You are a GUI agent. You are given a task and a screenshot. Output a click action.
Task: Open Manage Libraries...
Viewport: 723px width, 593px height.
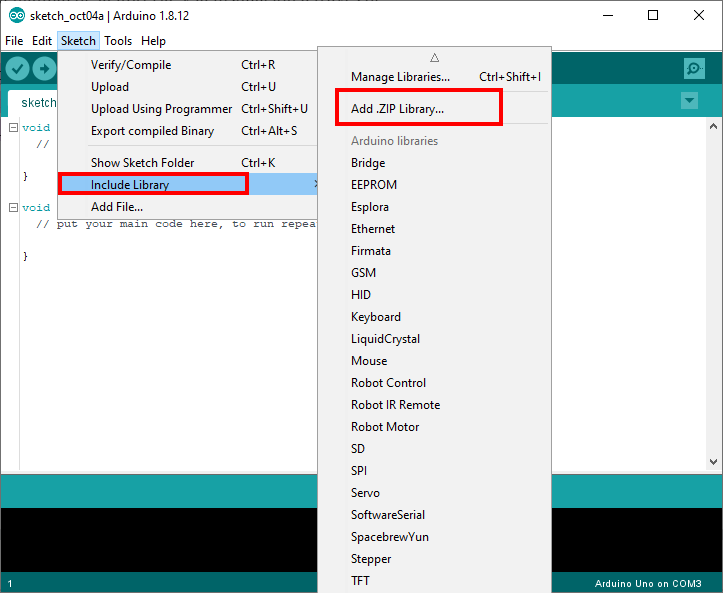coord(434,77)
